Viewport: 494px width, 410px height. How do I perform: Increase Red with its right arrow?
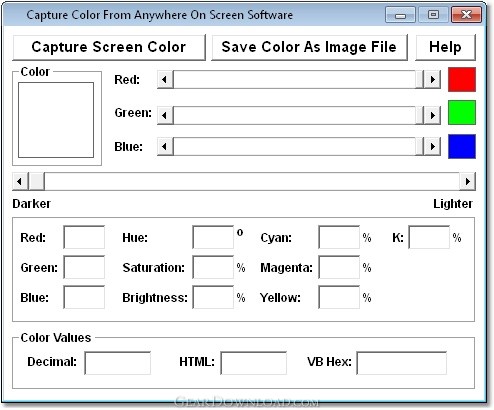tap(432, 80)
